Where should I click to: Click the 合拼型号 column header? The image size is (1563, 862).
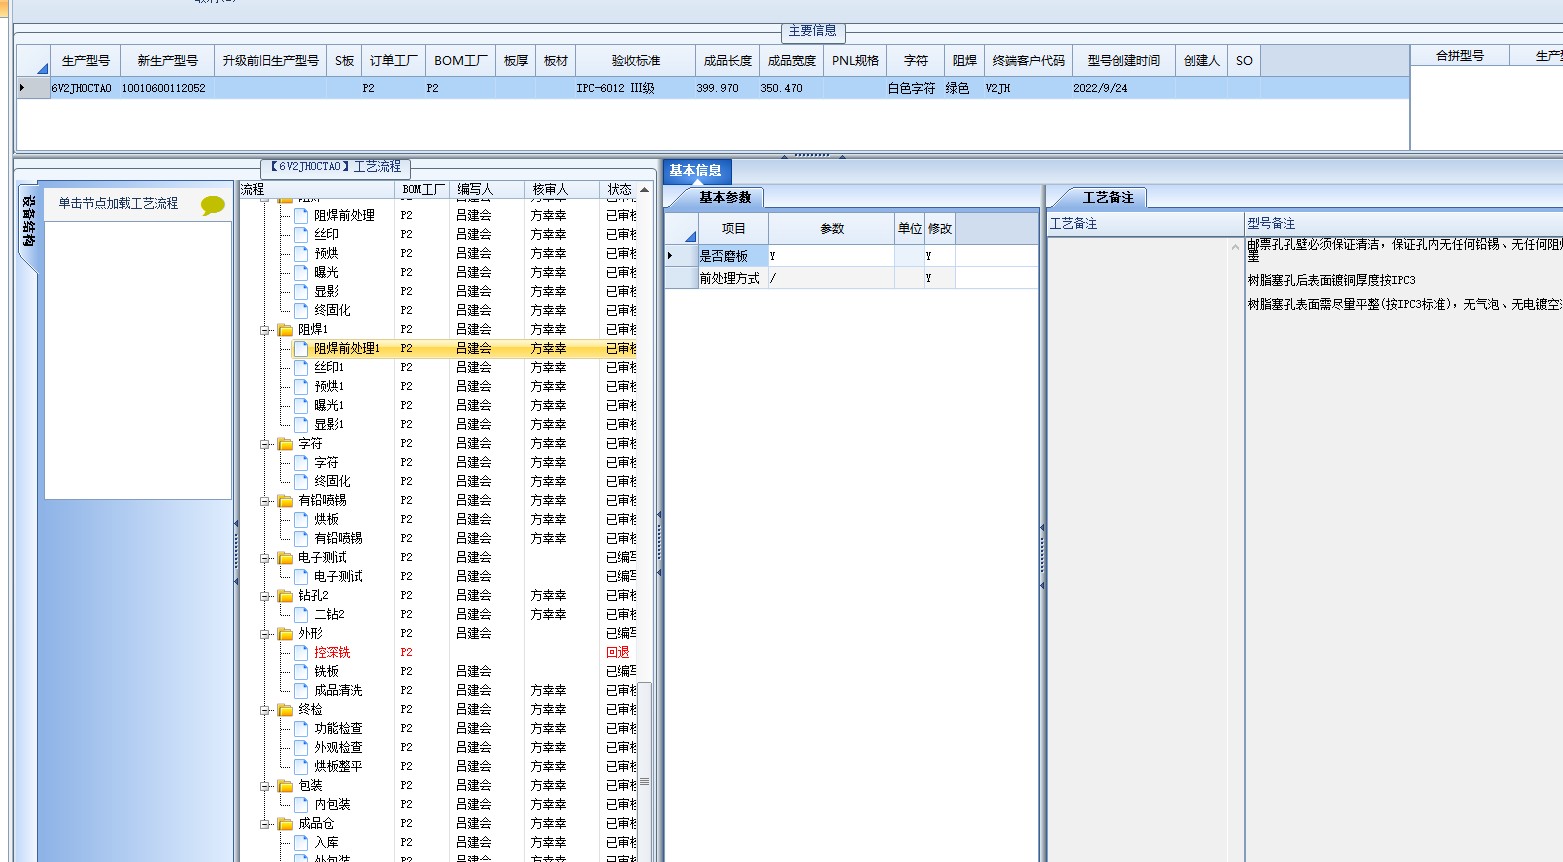click(1460, 56)
